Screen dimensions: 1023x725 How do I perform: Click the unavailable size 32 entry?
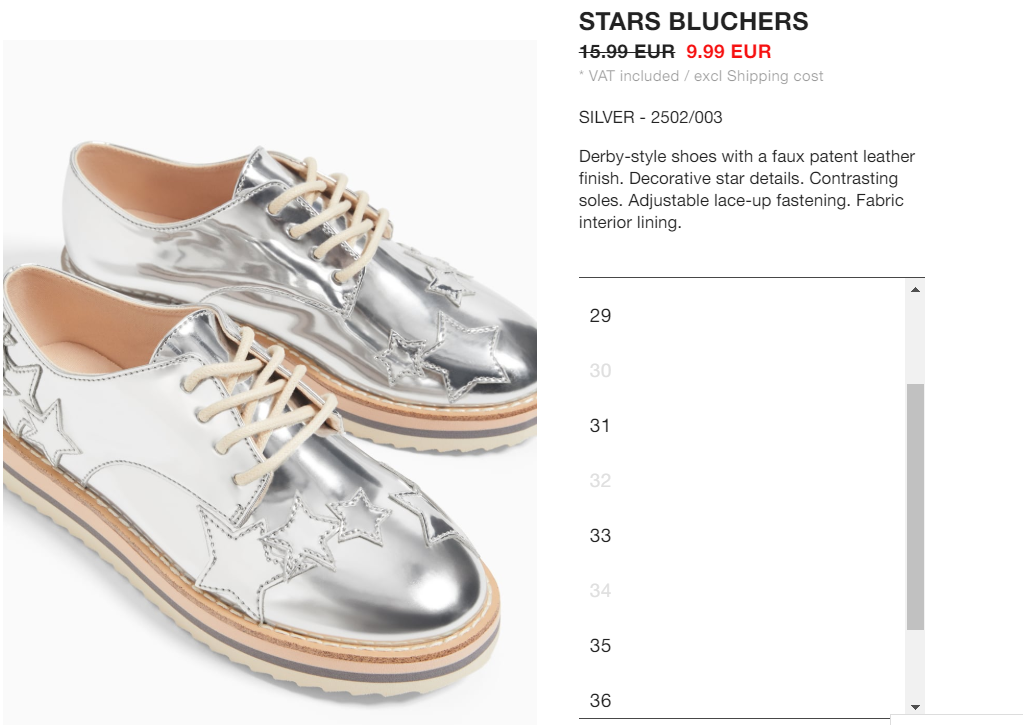742,480
